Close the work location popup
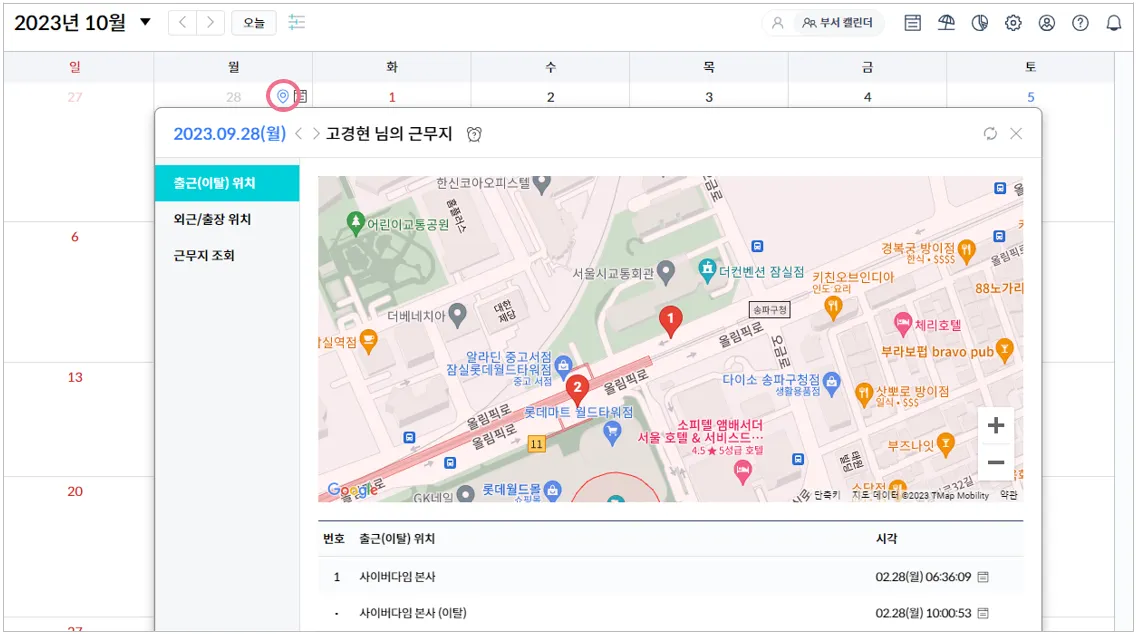The width and height of the screenshot is (1139, 634). pos(1016,134)
